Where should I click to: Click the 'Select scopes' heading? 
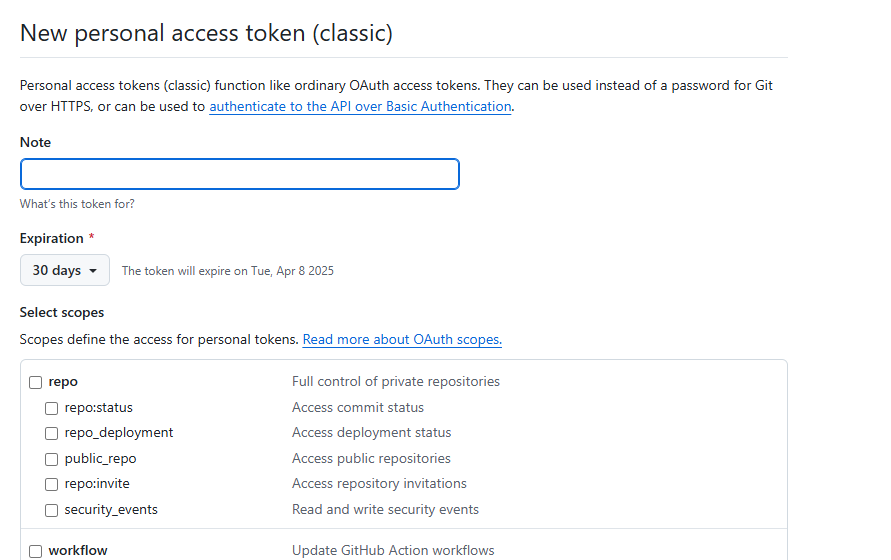(62, 312)
